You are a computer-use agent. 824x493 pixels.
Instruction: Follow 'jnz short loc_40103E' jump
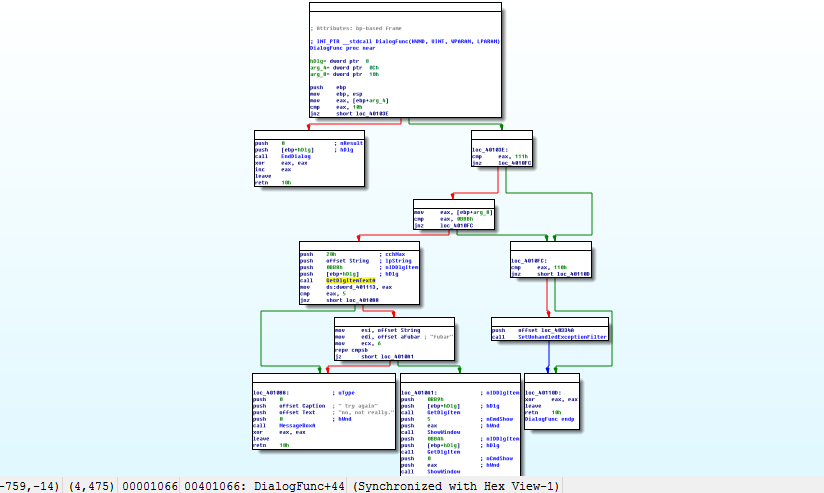pyautogui.click(x=349, y=114)
